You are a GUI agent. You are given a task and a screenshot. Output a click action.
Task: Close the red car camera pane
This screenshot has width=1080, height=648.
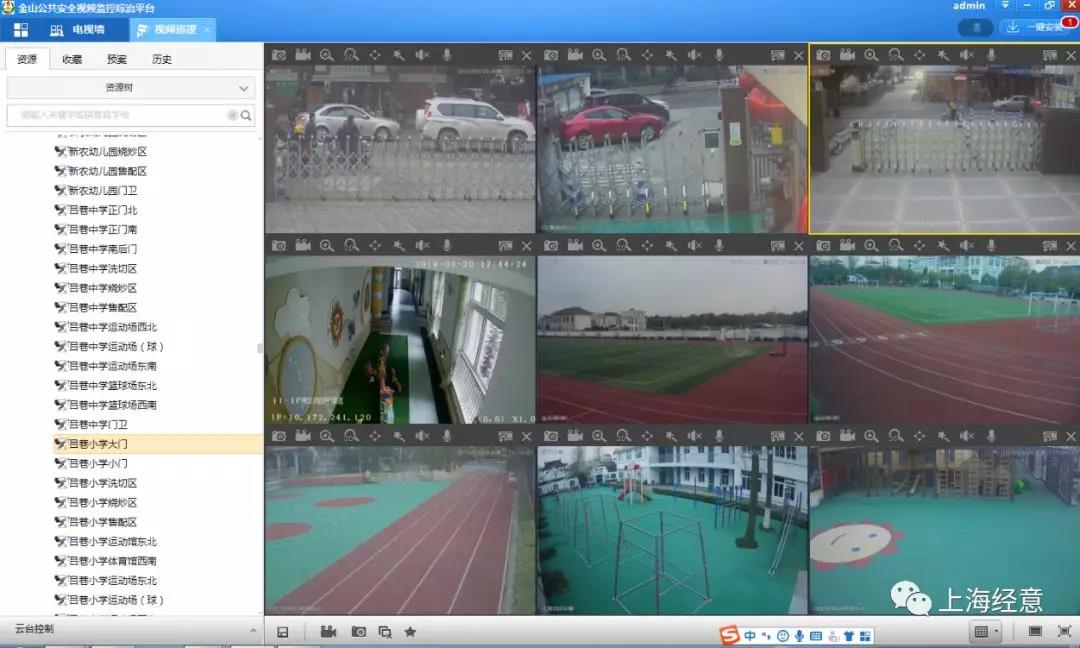[x=798, y=55]
